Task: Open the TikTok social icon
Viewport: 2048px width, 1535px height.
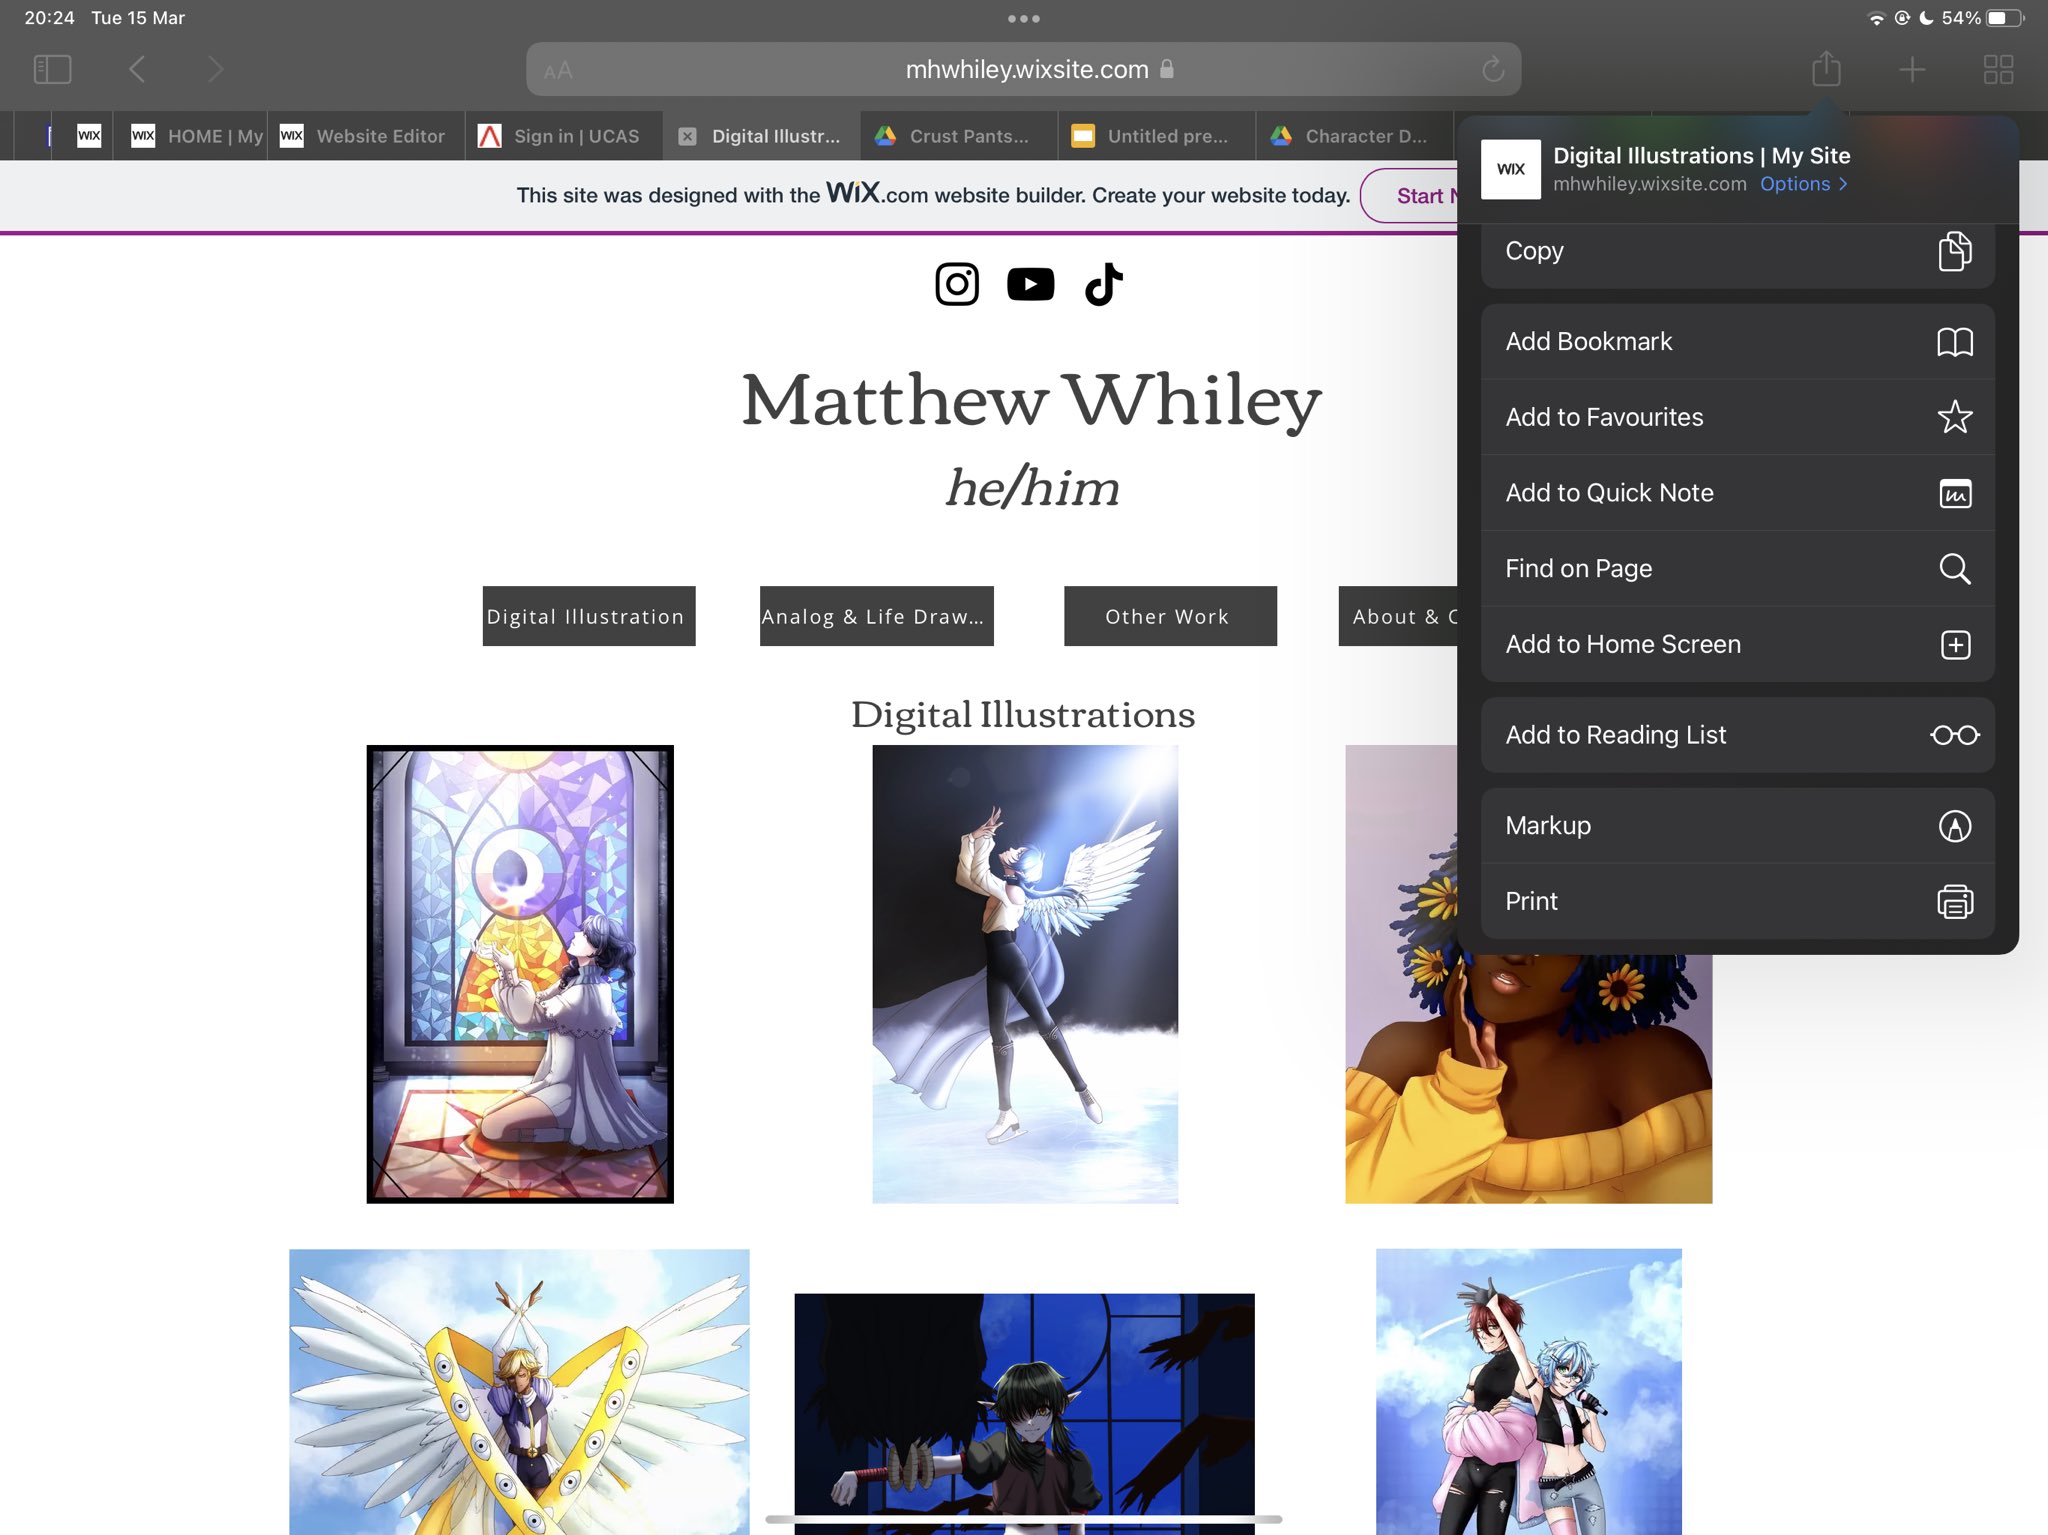Action: 1103,284
